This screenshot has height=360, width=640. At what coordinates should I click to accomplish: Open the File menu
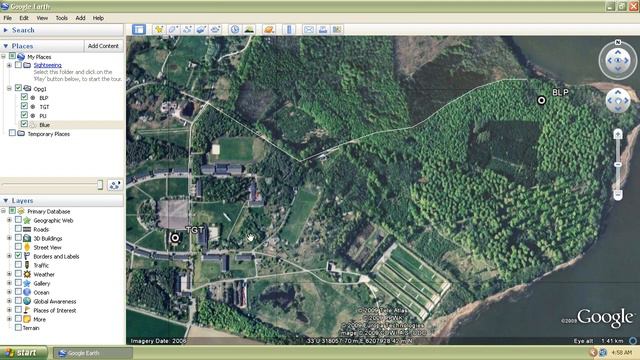pyautogui.click(x=7, y=18)
